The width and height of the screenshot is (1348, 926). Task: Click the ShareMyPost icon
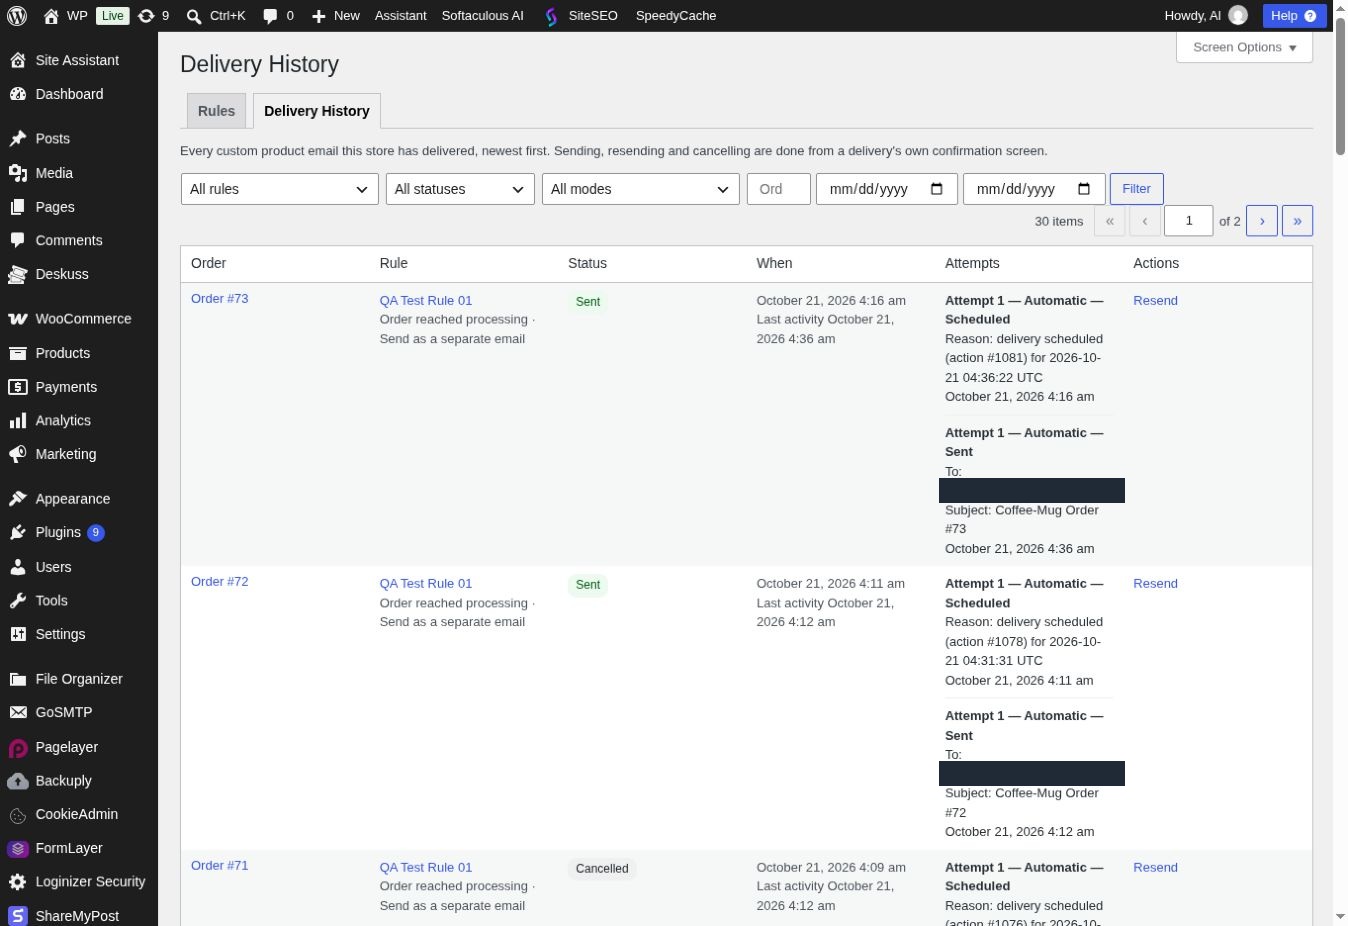coord(18,916)
